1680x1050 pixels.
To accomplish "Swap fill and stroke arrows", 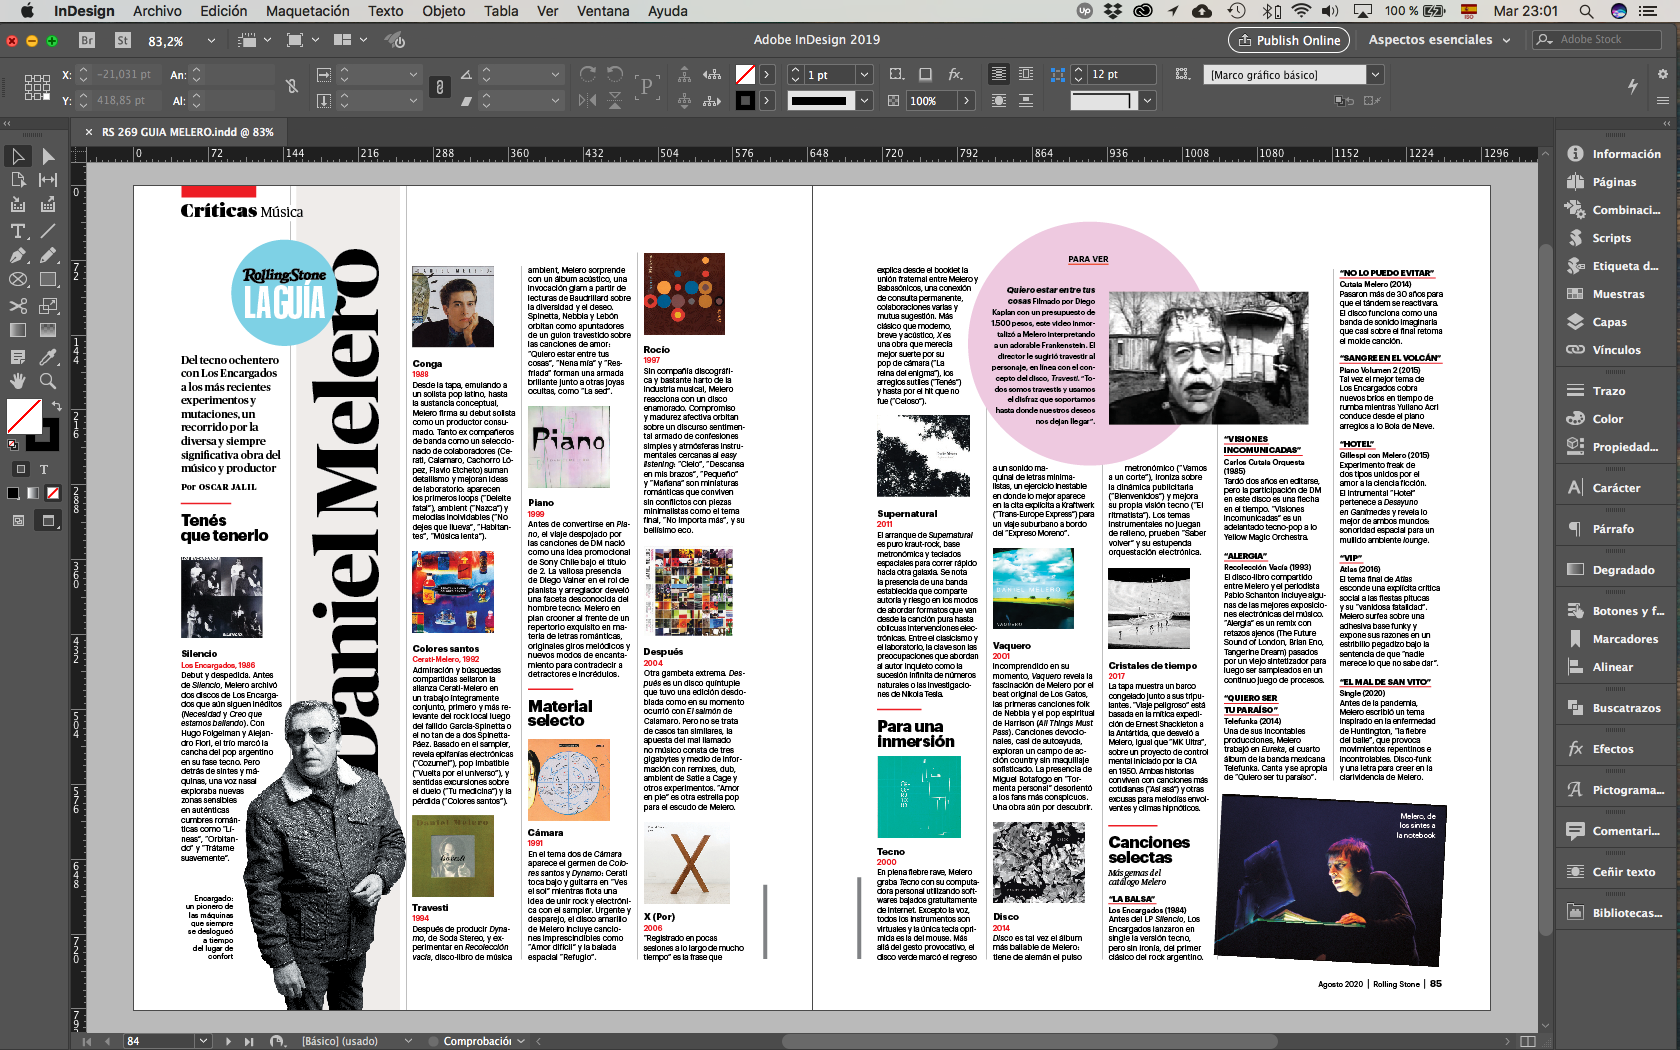I will [x=57, y=405].
